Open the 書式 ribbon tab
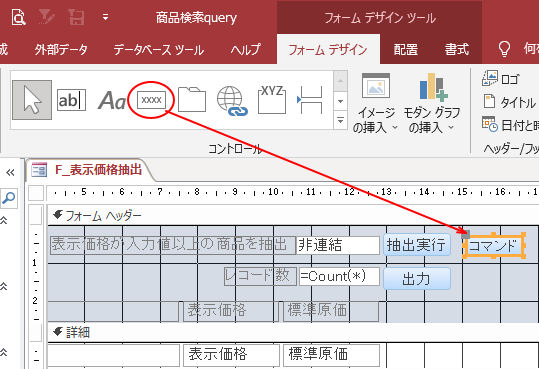 (x=456, y=50)
